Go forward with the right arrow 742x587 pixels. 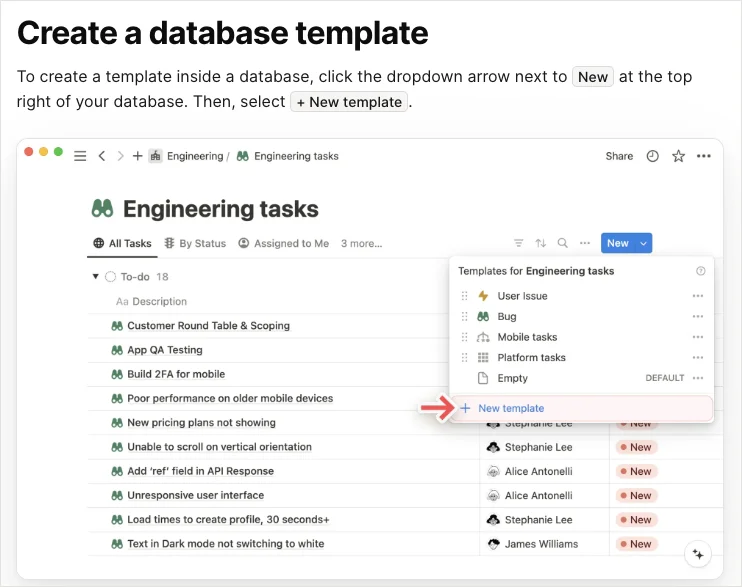pos(120,156)
